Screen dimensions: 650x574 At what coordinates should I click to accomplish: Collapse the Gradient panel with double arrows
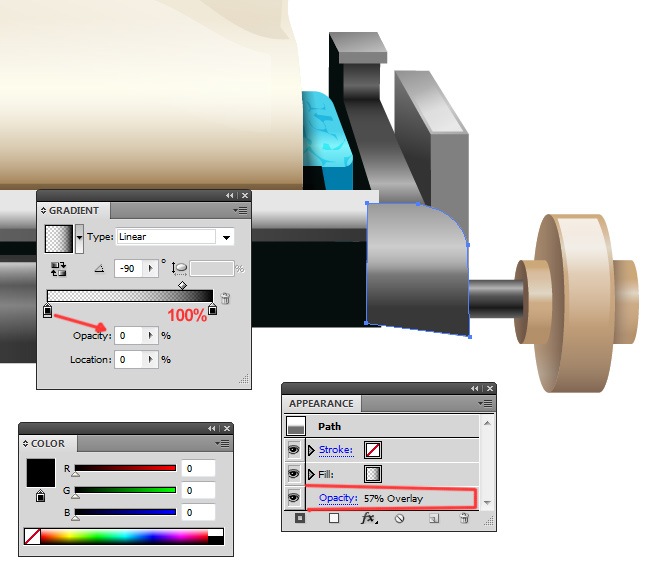click(229, 195)
